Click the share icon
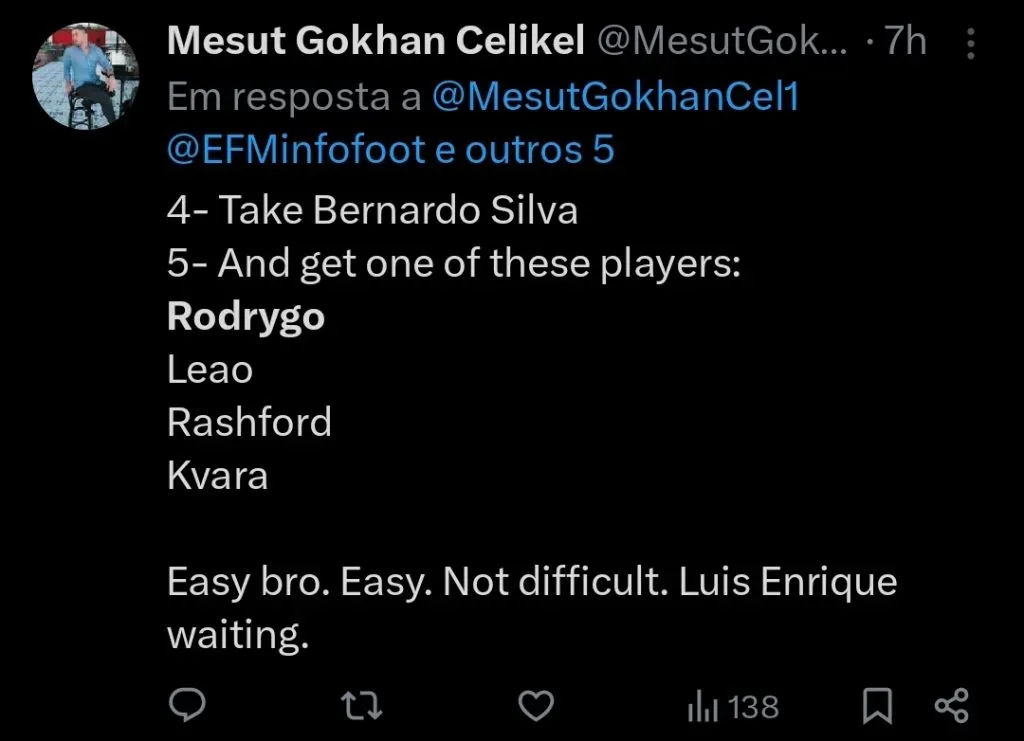This screenshot has height=741, width=1024. click(951, 706)
